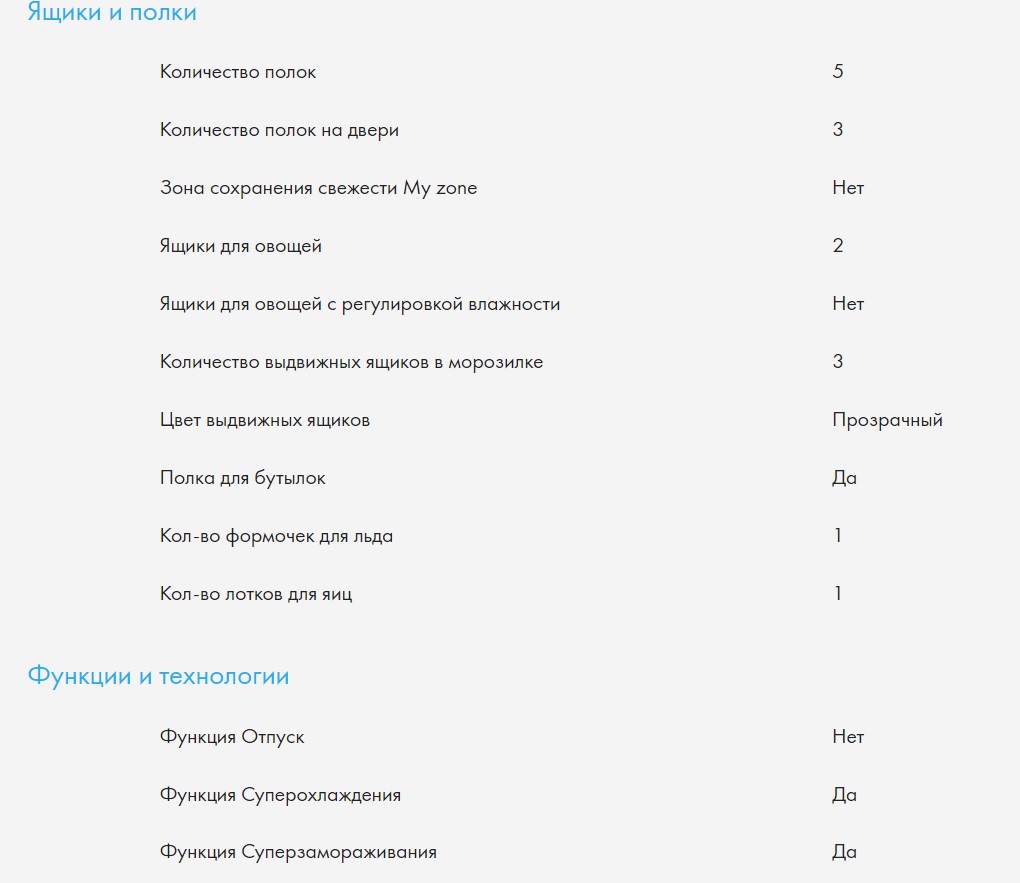Select the "Кол-во лотков для яиц" label
1020x883 pixels.
point(256,594)
